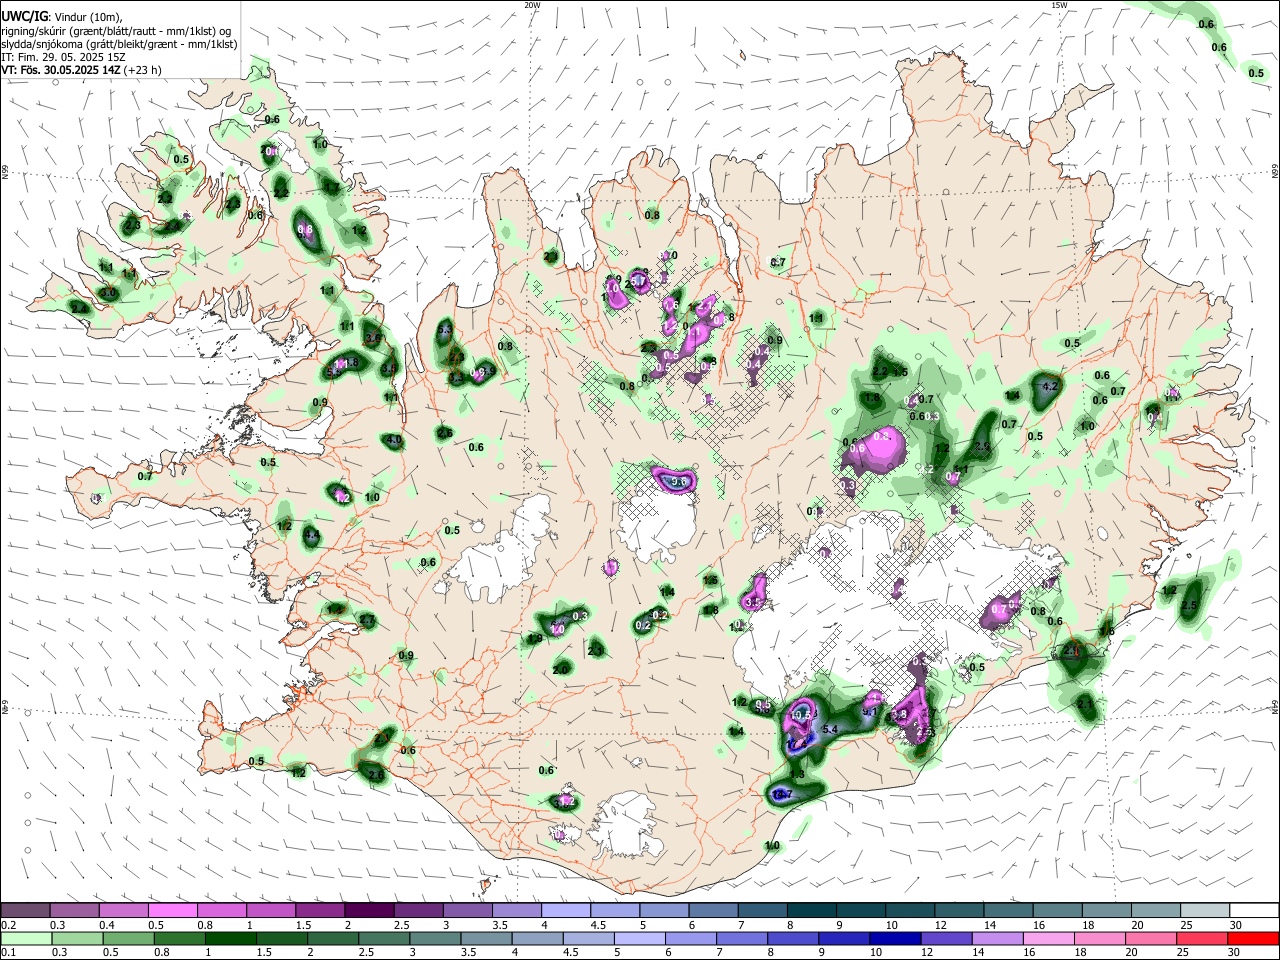The height and width of the screenshot is (960, 1280).
Task: Click the bright magenta 0.5–0.8 snow legend swatch
Action: pyautogui.click(x=173, y=911)
